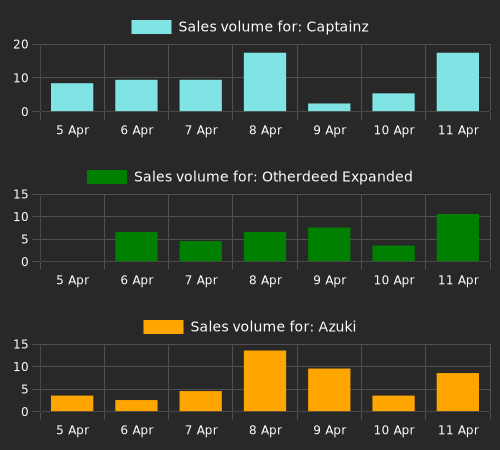Viewport: 500px width, 450px height.
Task: Click the small Captainz bar for 9 Apr
Action: tap(329, 107)
